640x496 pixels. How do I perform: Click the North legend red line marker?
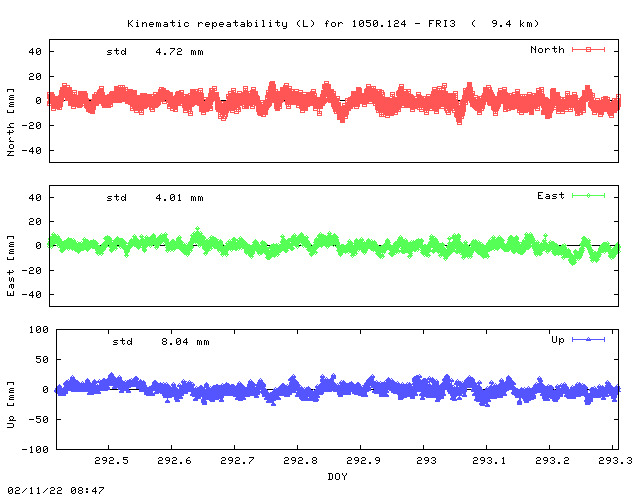point(588,49)
